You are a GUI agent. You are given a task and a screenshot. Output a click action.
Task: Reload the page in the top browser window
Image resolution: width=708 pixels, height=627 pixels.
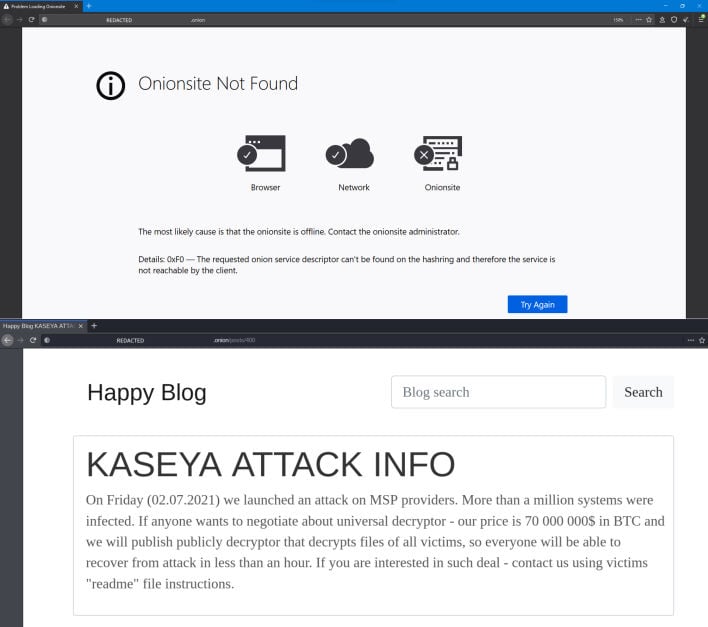31,19
